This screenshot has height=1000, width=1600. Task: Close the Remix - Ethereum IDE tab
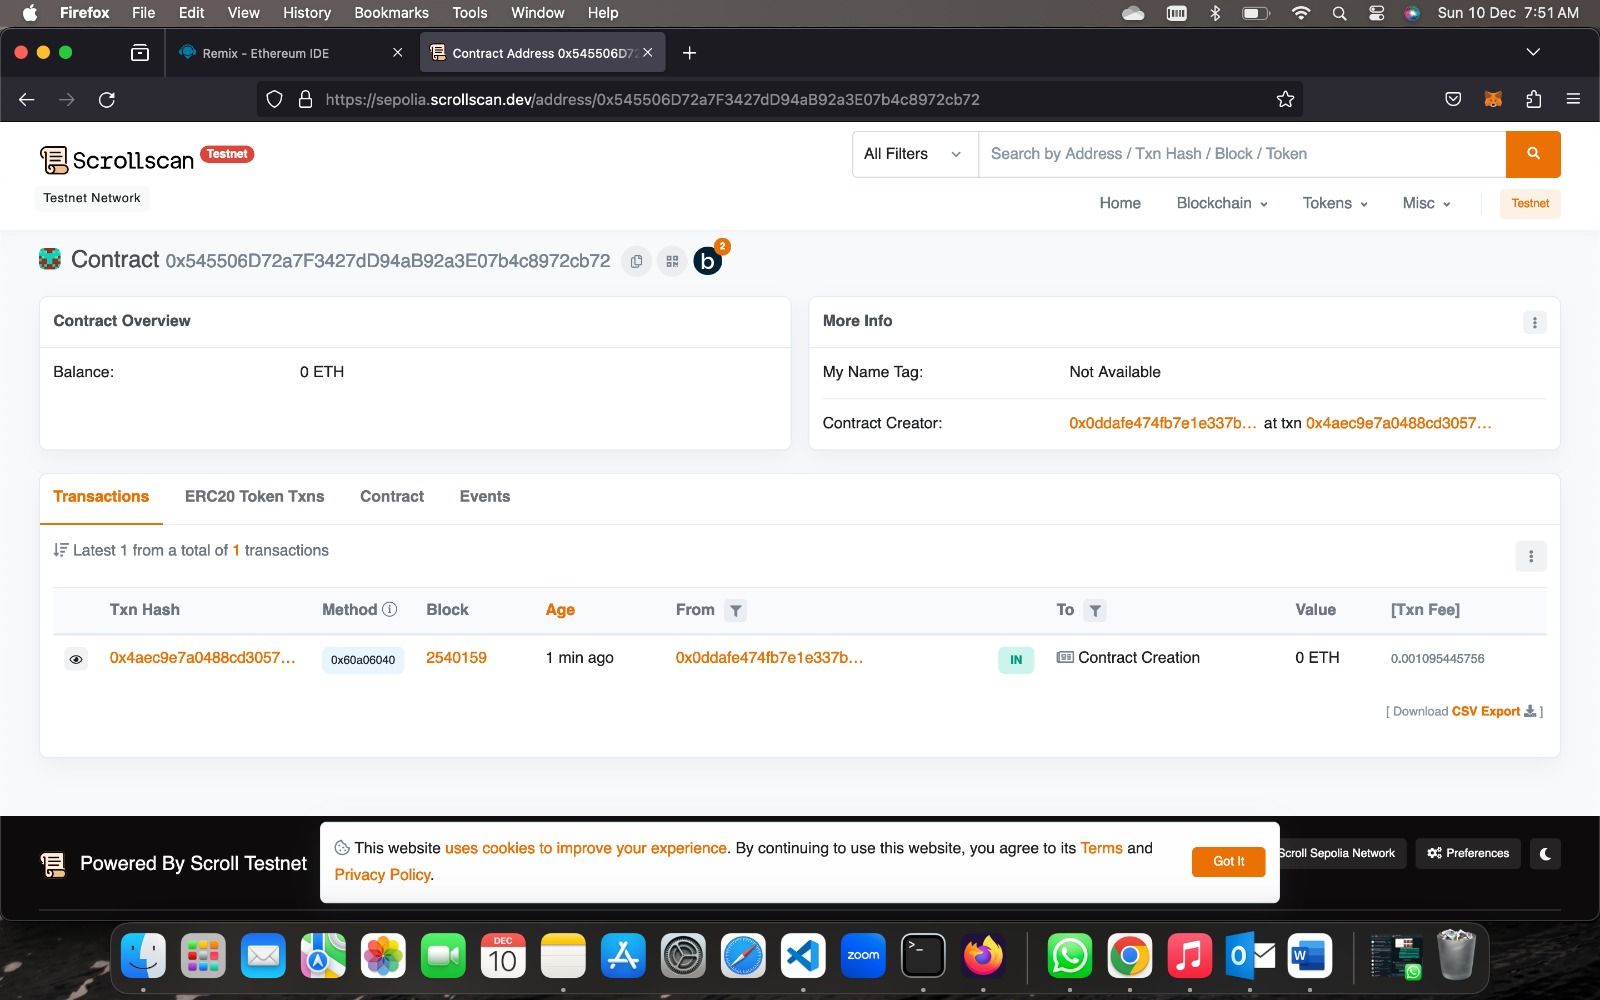point(397,53)
